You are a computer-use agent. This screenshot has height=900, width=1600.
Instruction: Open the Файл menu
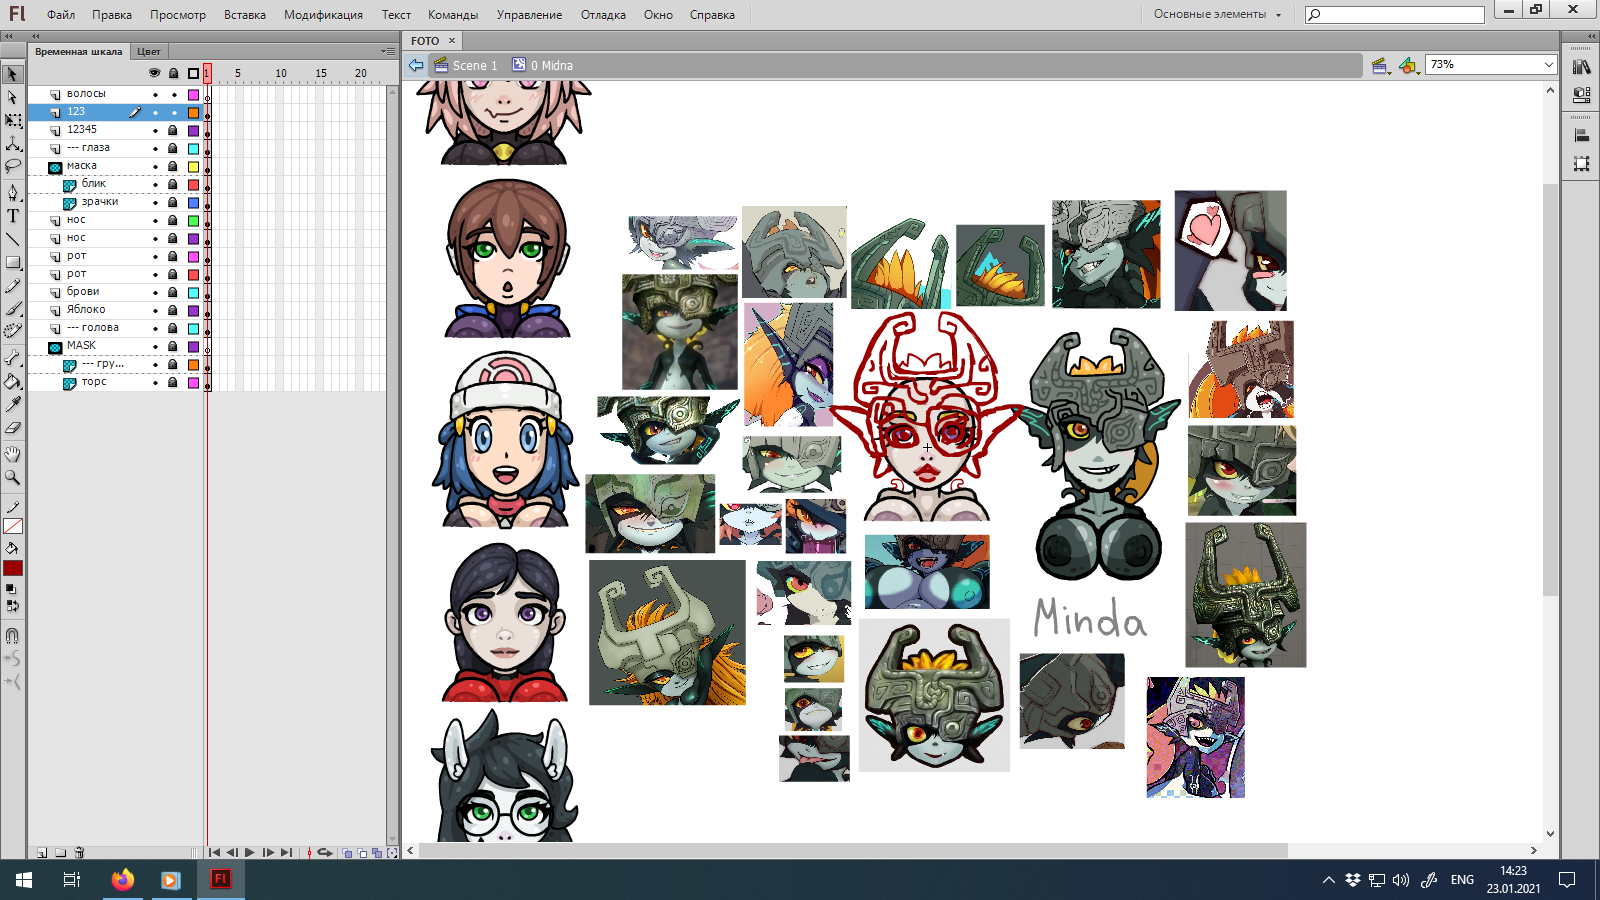[61, 15]
